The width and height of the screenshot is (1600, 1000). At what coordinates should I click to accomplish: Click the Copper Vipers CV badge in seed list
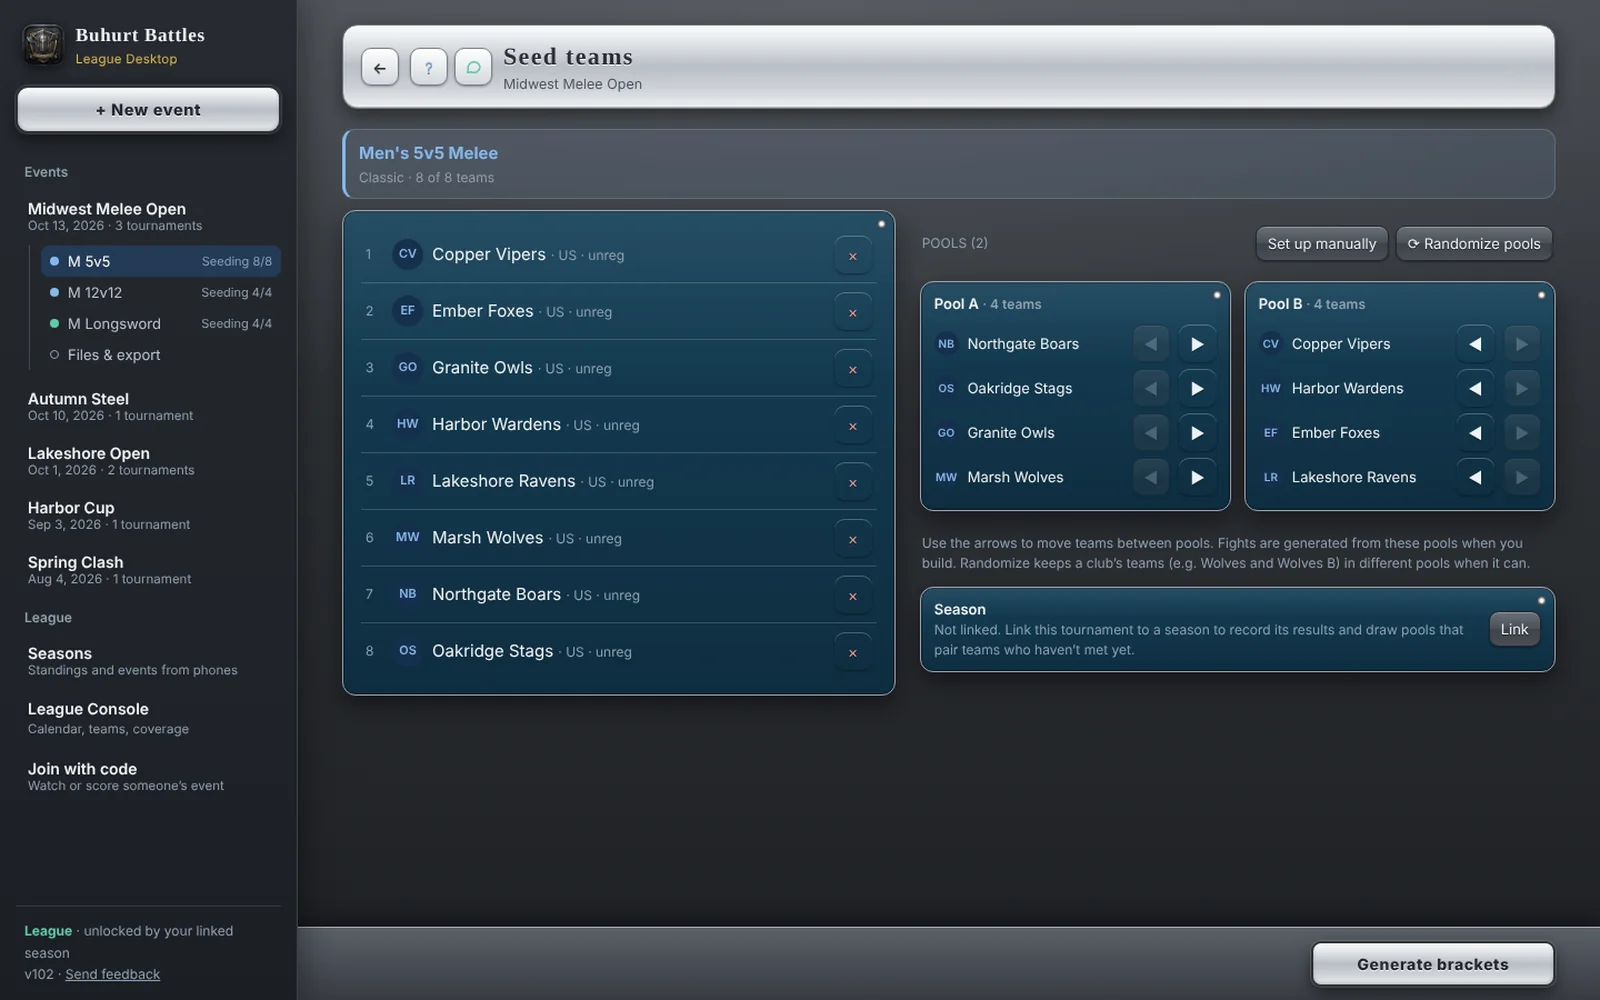[407, 254]
